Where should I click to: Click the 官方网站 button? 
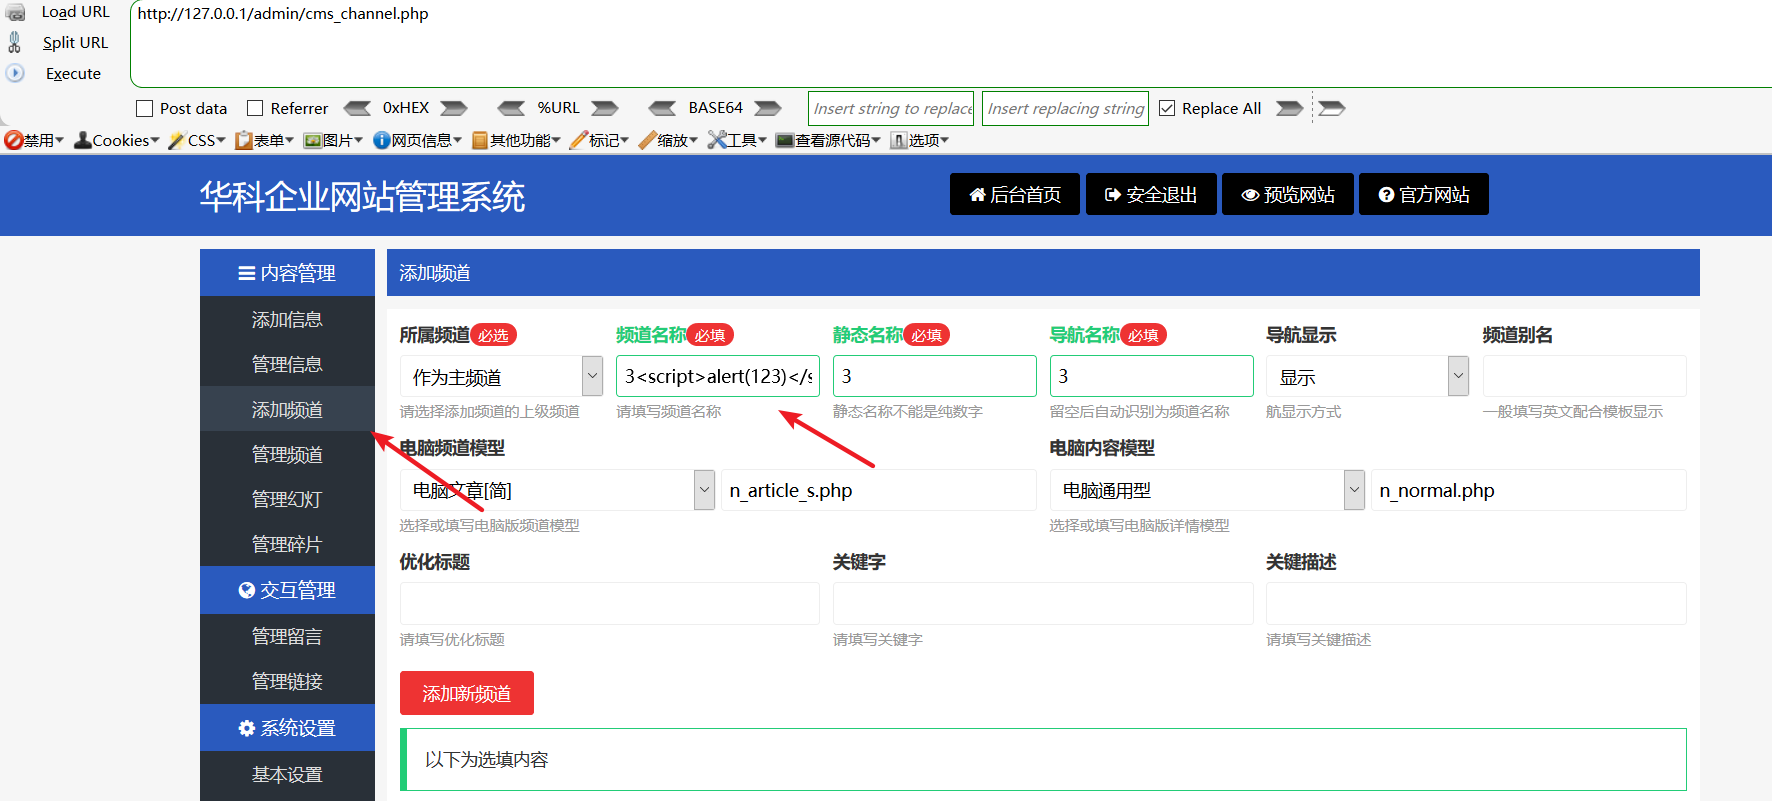1424,194
